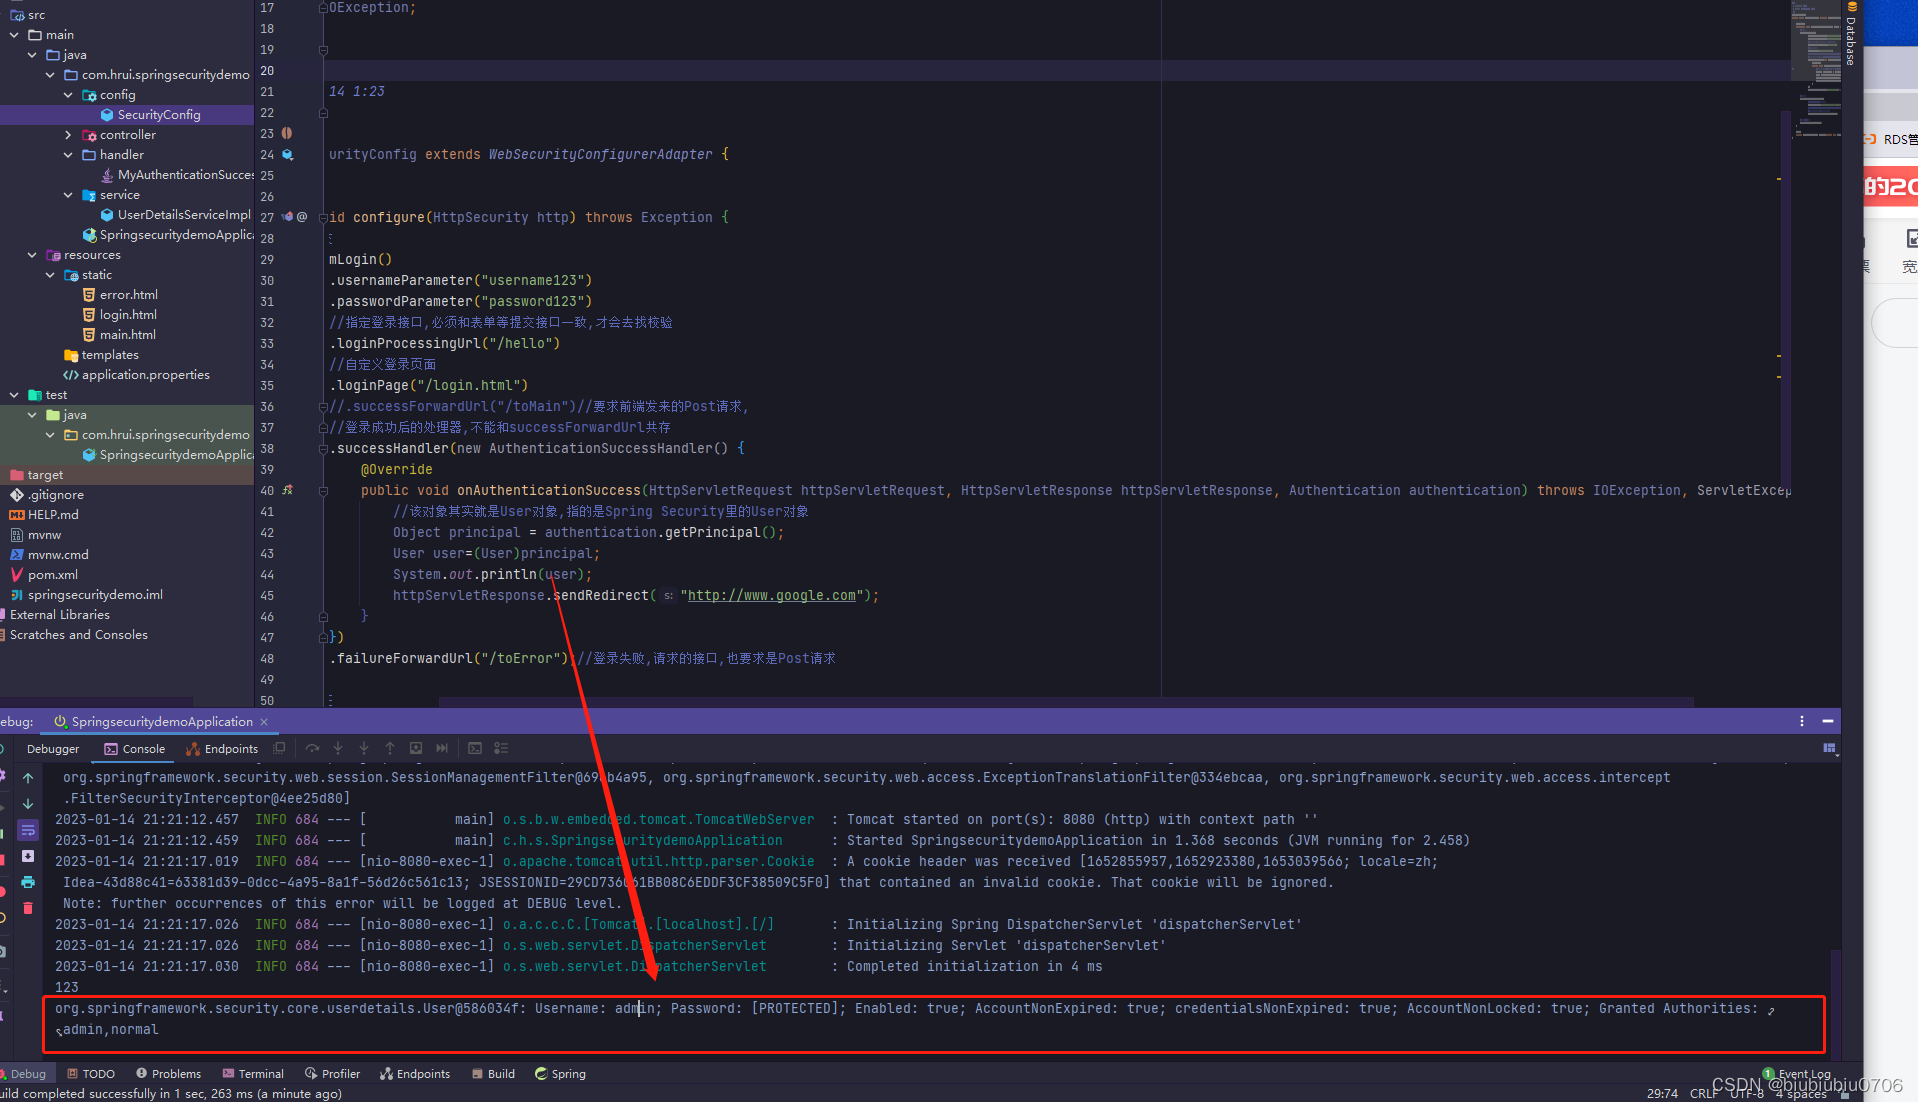Screen dimensions: 1918x1102
Task: Toggle fold marker at line 38 successHandler
Action: [x=323, y=449]
